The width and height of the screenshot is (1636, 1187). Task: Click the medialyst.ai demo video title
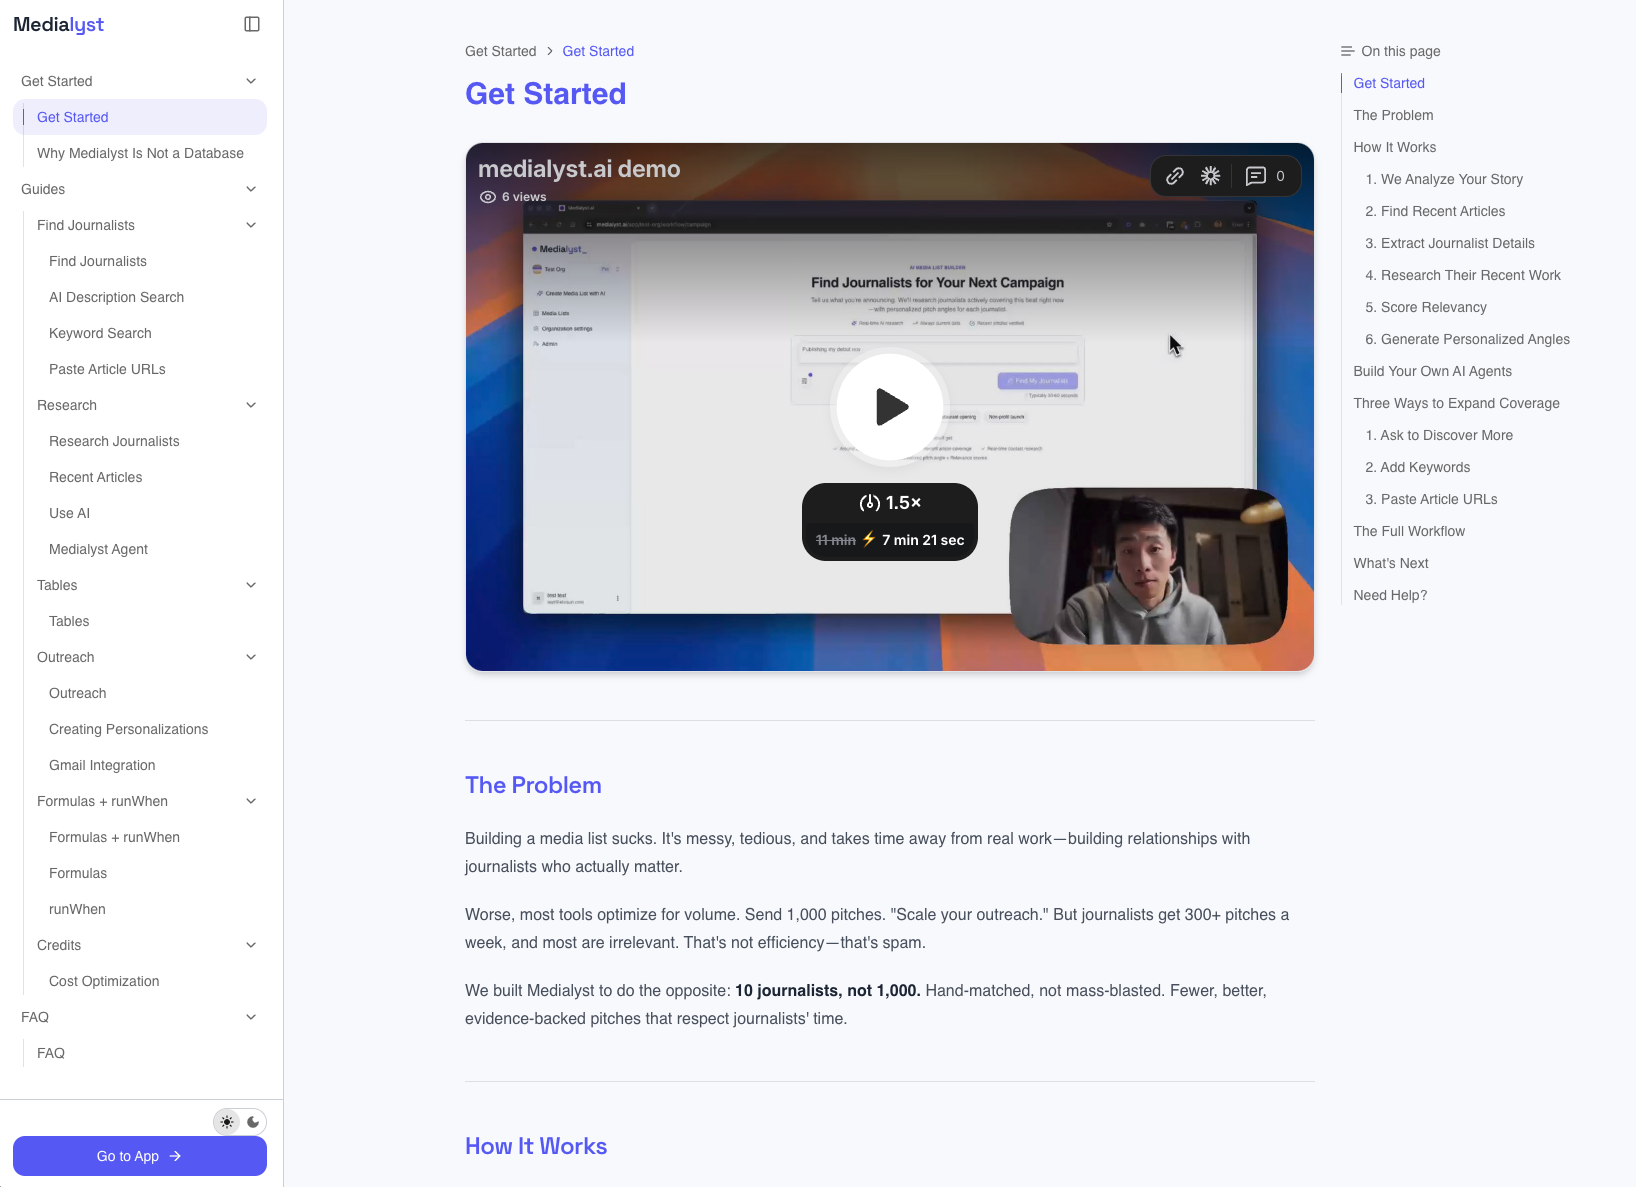point(579,169)
